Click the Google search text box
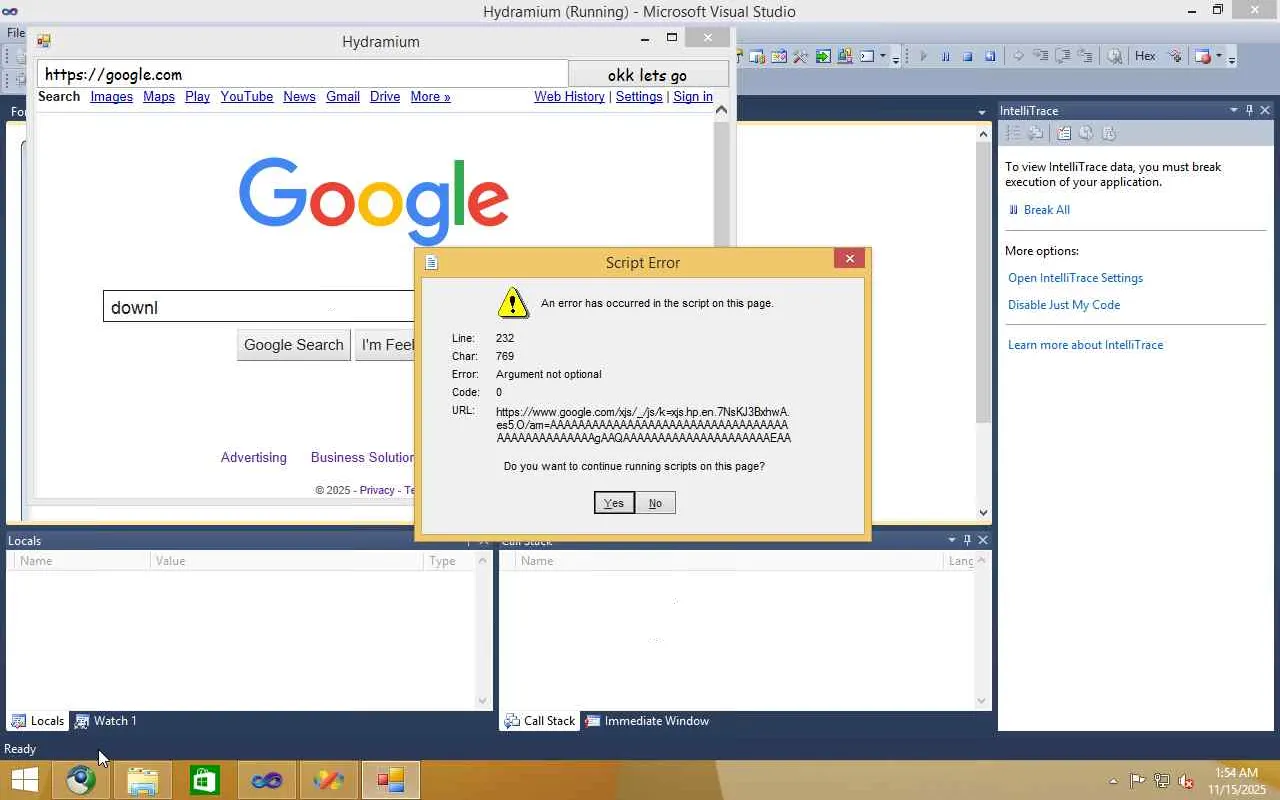The height and width of the screenshot is (800, 1280). coord(259,307)
